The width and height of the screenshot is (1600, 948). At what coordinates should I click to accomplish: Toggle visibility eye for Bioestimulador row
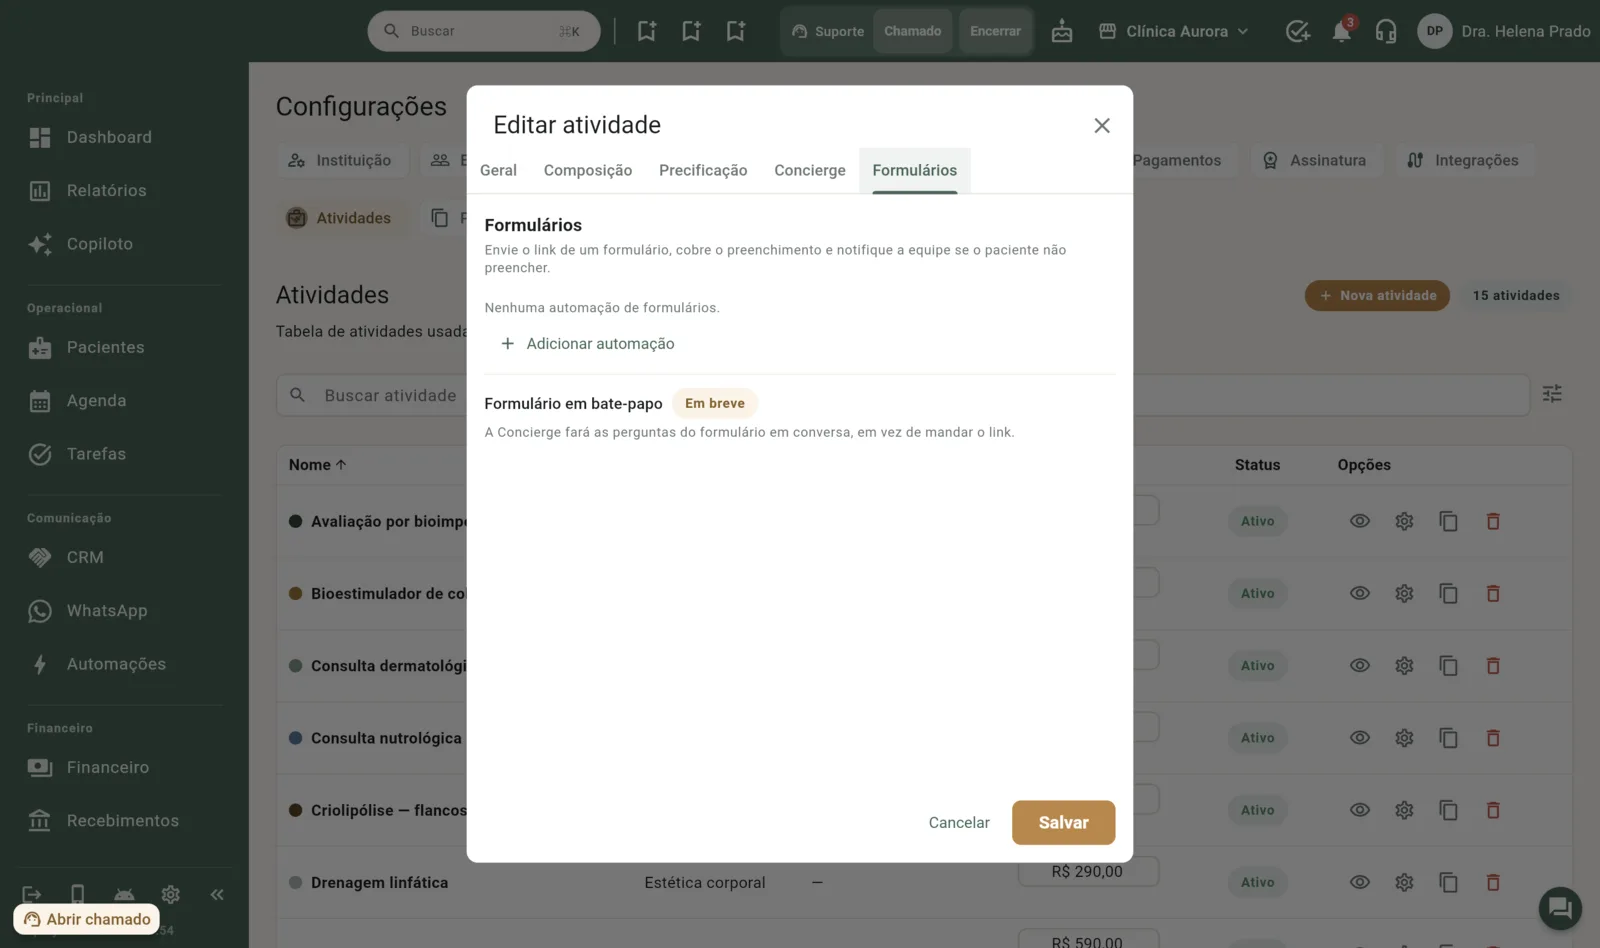(x=1360, y=594)
